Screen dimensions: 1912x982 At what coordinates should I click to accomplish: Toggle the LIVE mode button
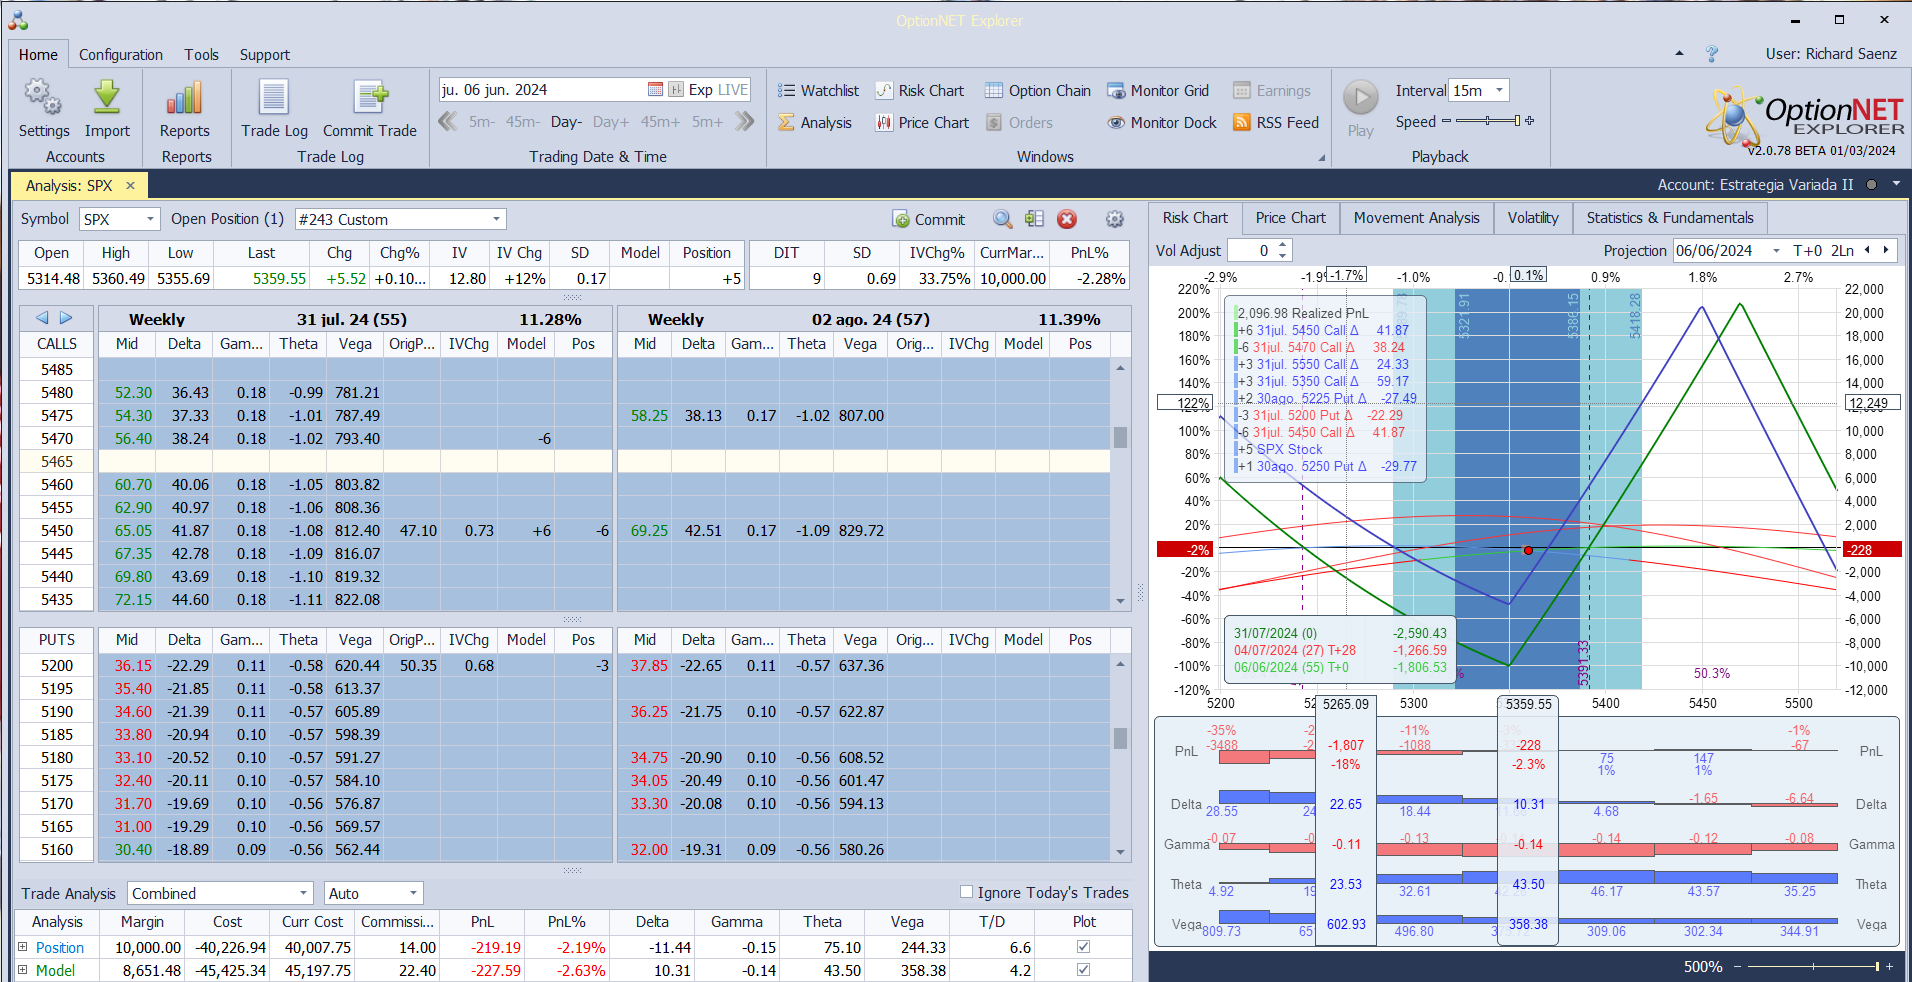[733, 90]
